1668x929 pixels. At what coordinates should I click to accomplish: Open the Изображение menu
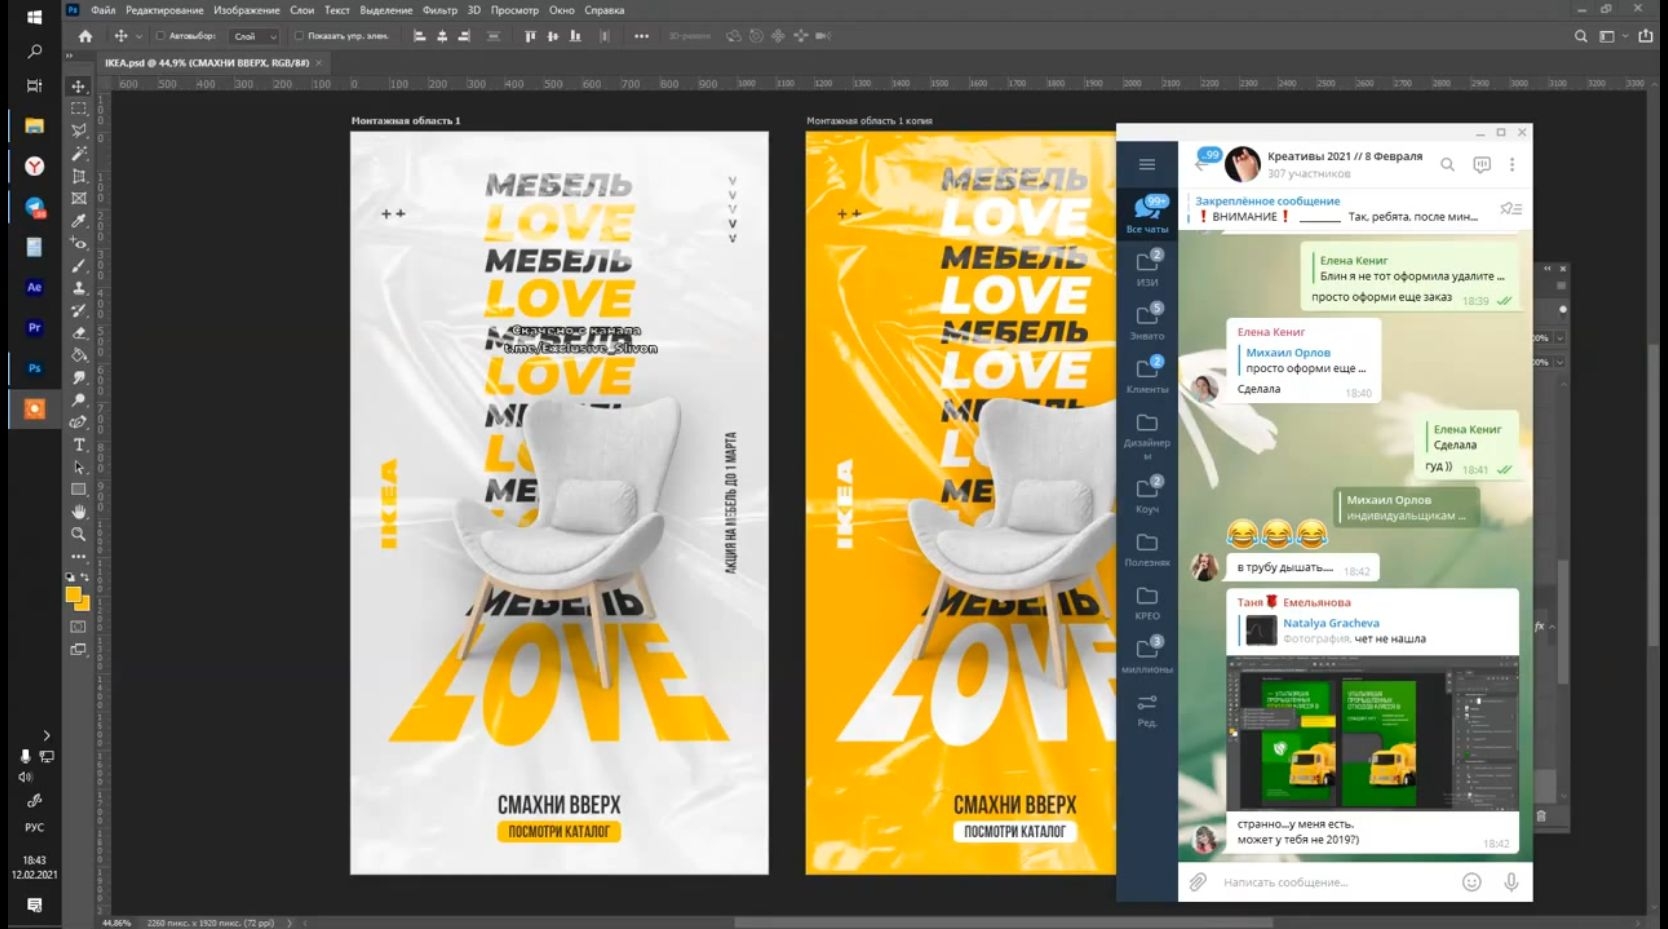tap(246, 10)
